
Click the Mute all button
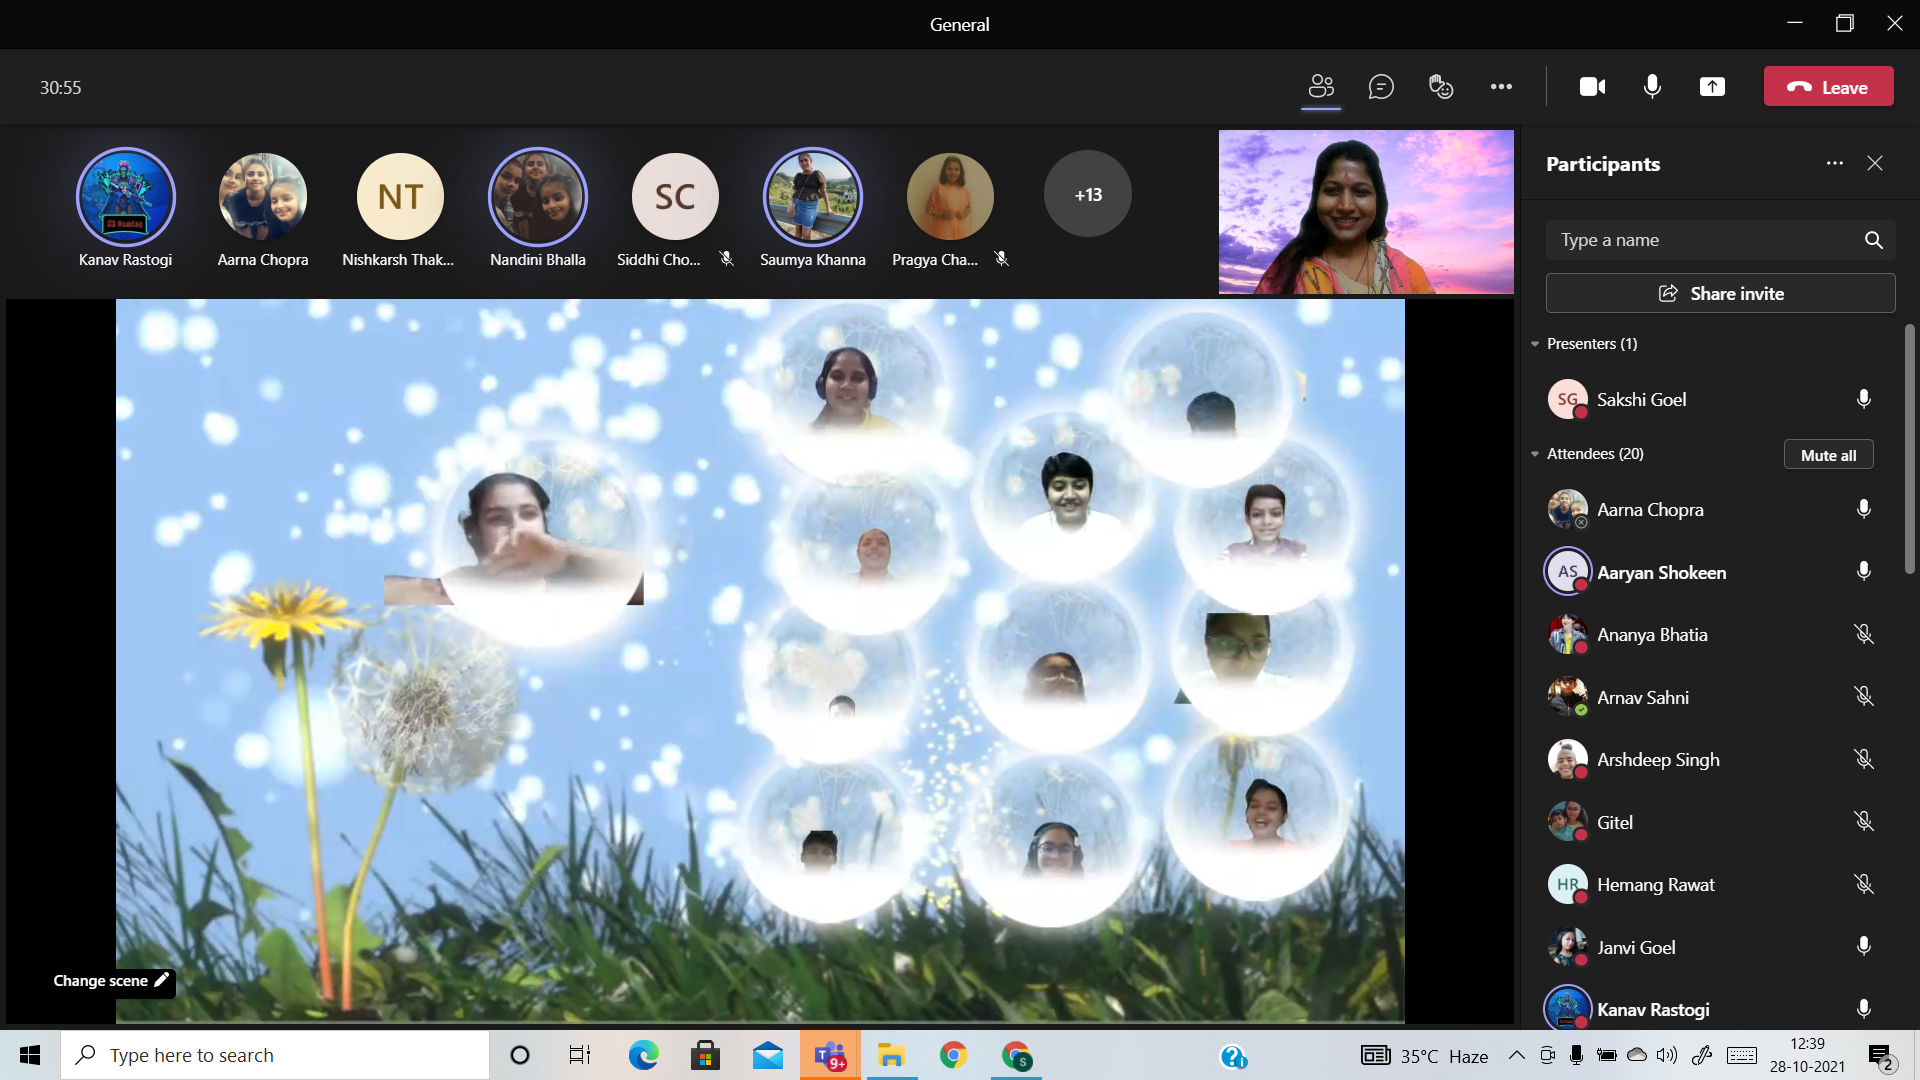point(1828,455)
